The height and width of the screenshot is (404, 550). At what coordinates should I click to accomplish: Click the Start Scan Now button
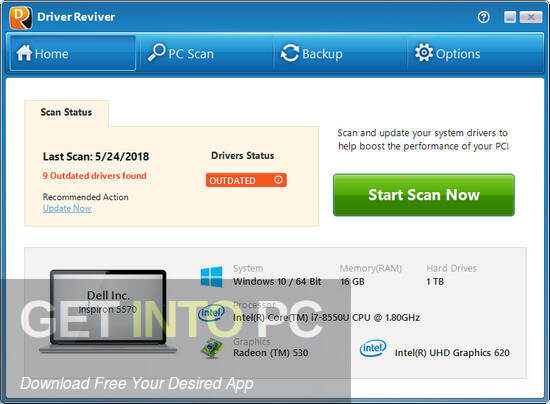(x=424, y=195)
